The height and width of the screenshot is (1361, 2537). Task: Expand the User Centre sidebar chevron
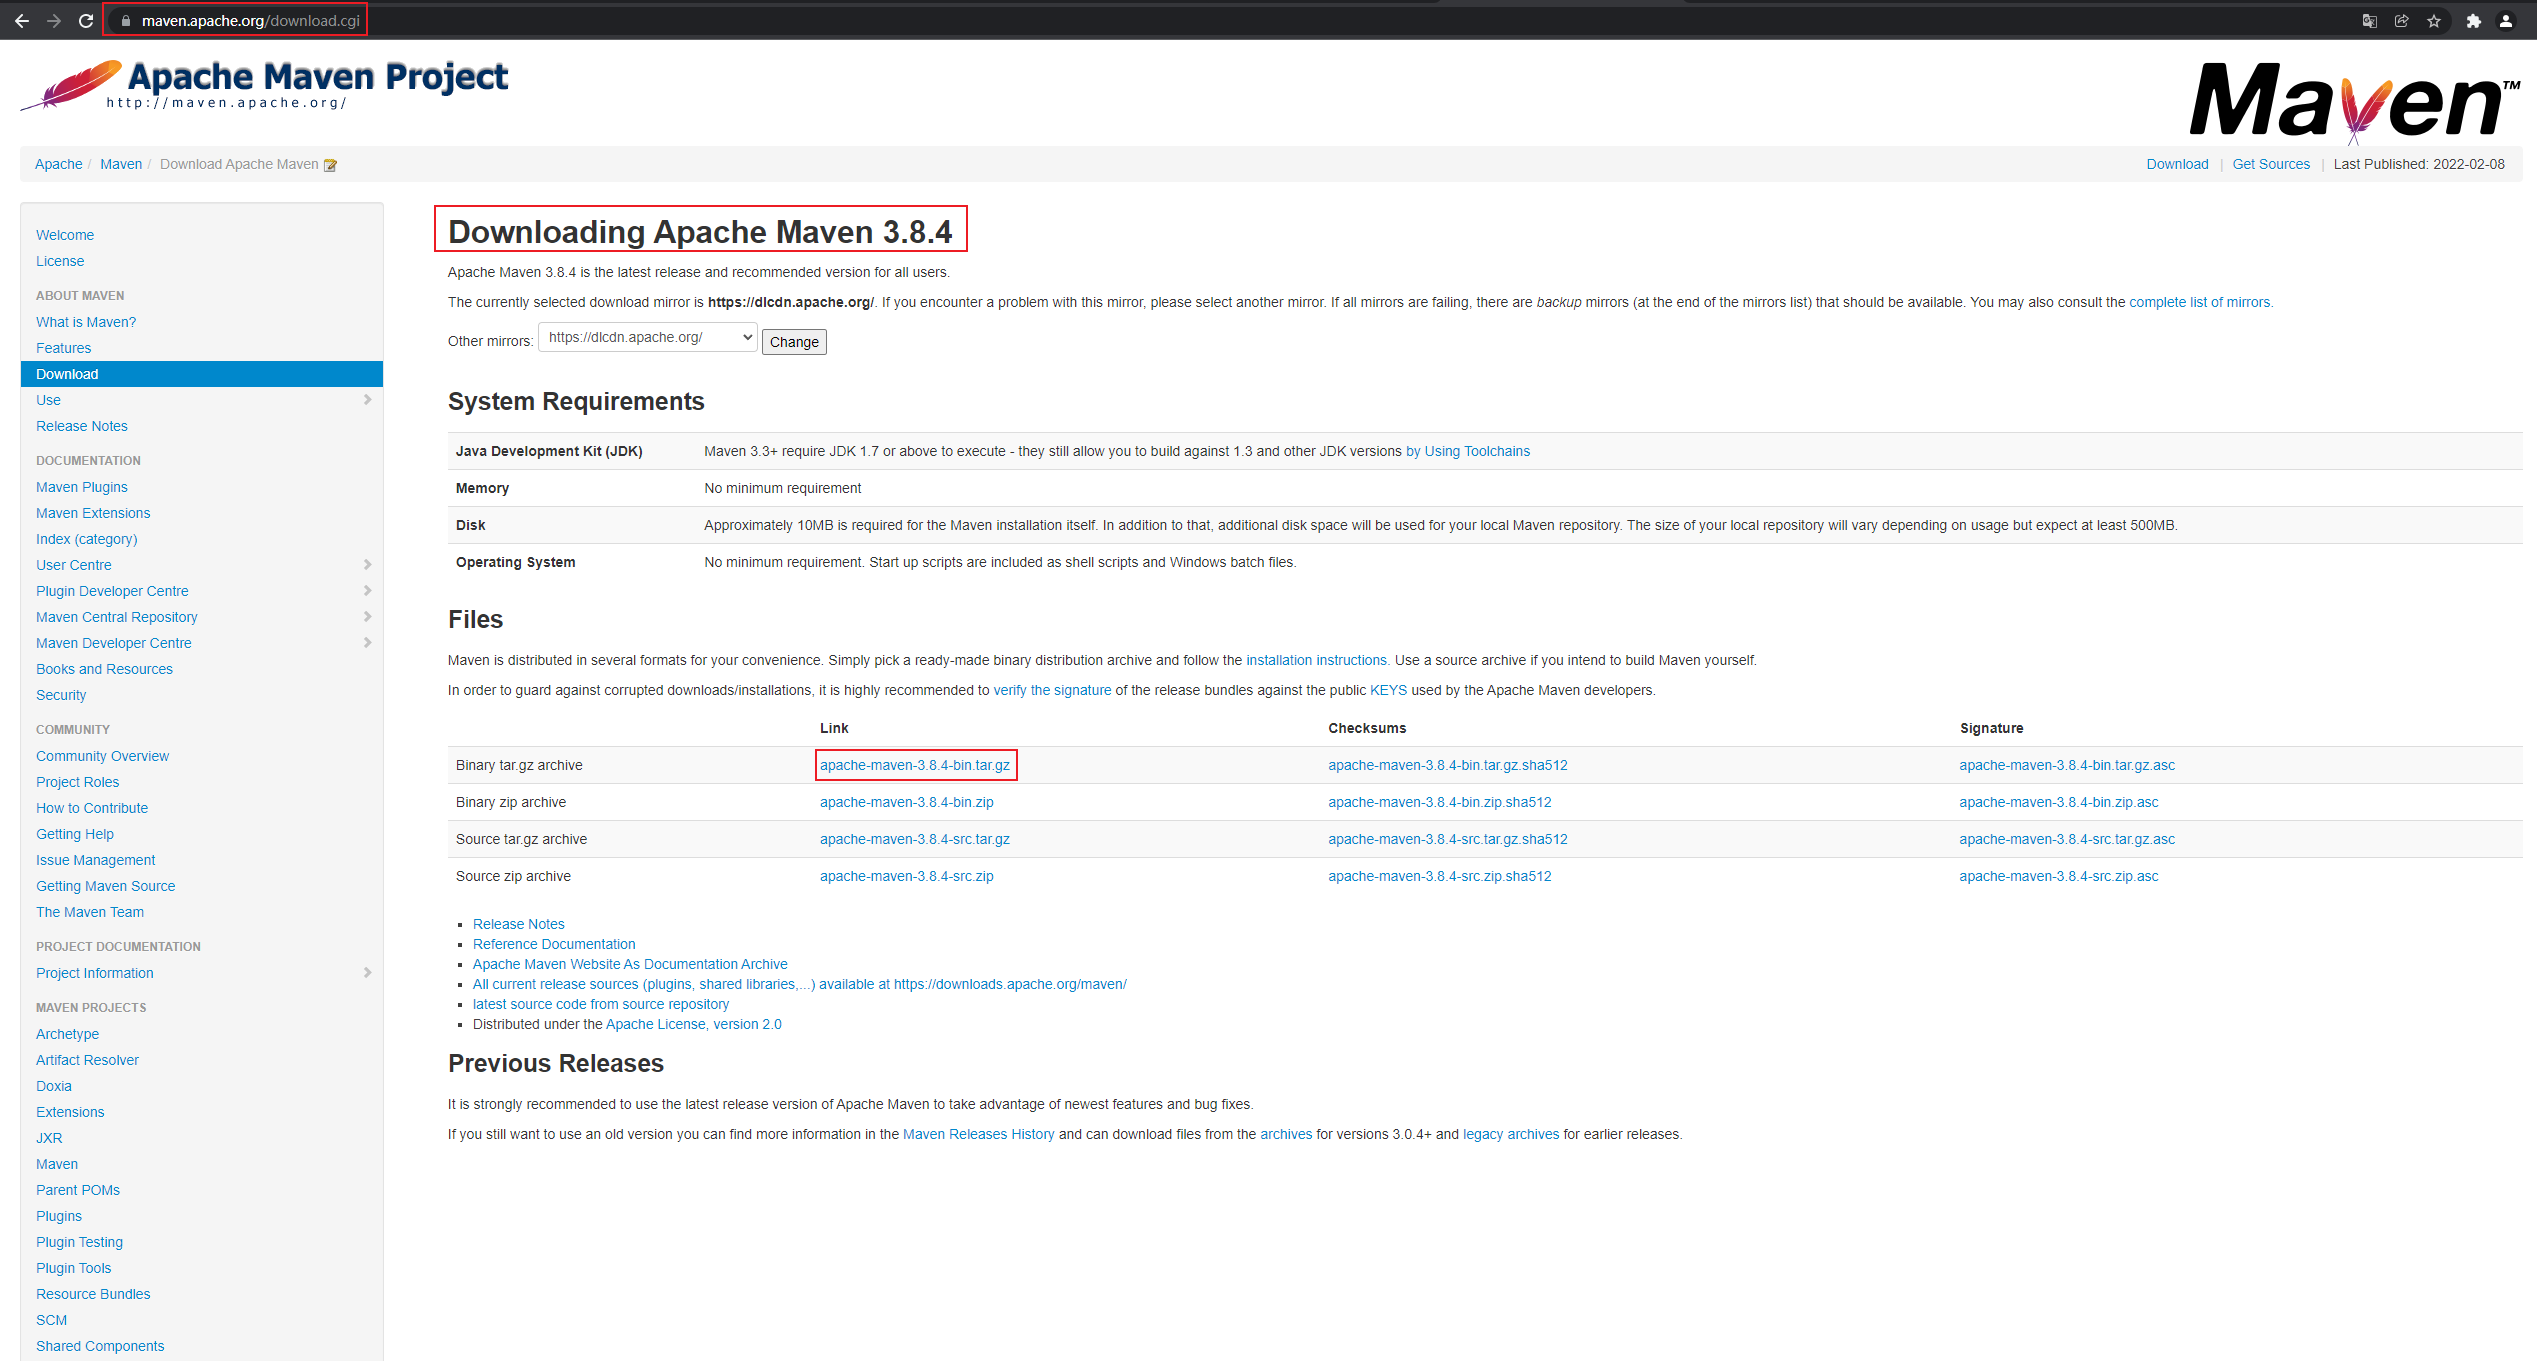tap(367, 565)
